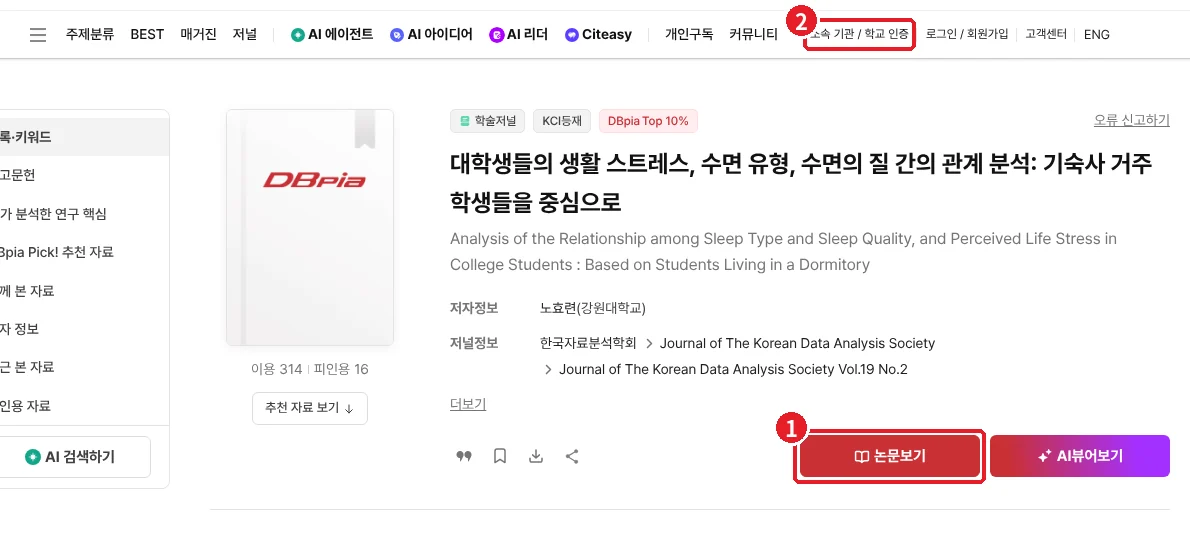Click 오류 신고하기 link
The width and height of the screenshot is (1190, 550).
[x=1132, y=120]
